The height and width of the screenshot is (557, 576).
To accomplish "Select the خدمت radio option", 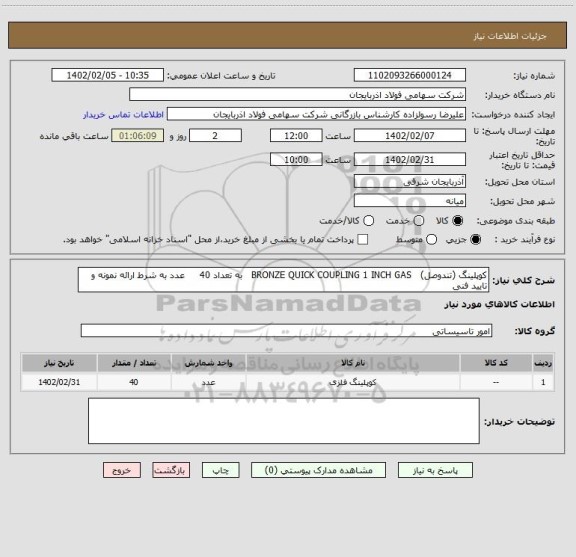I will (419, 221).
